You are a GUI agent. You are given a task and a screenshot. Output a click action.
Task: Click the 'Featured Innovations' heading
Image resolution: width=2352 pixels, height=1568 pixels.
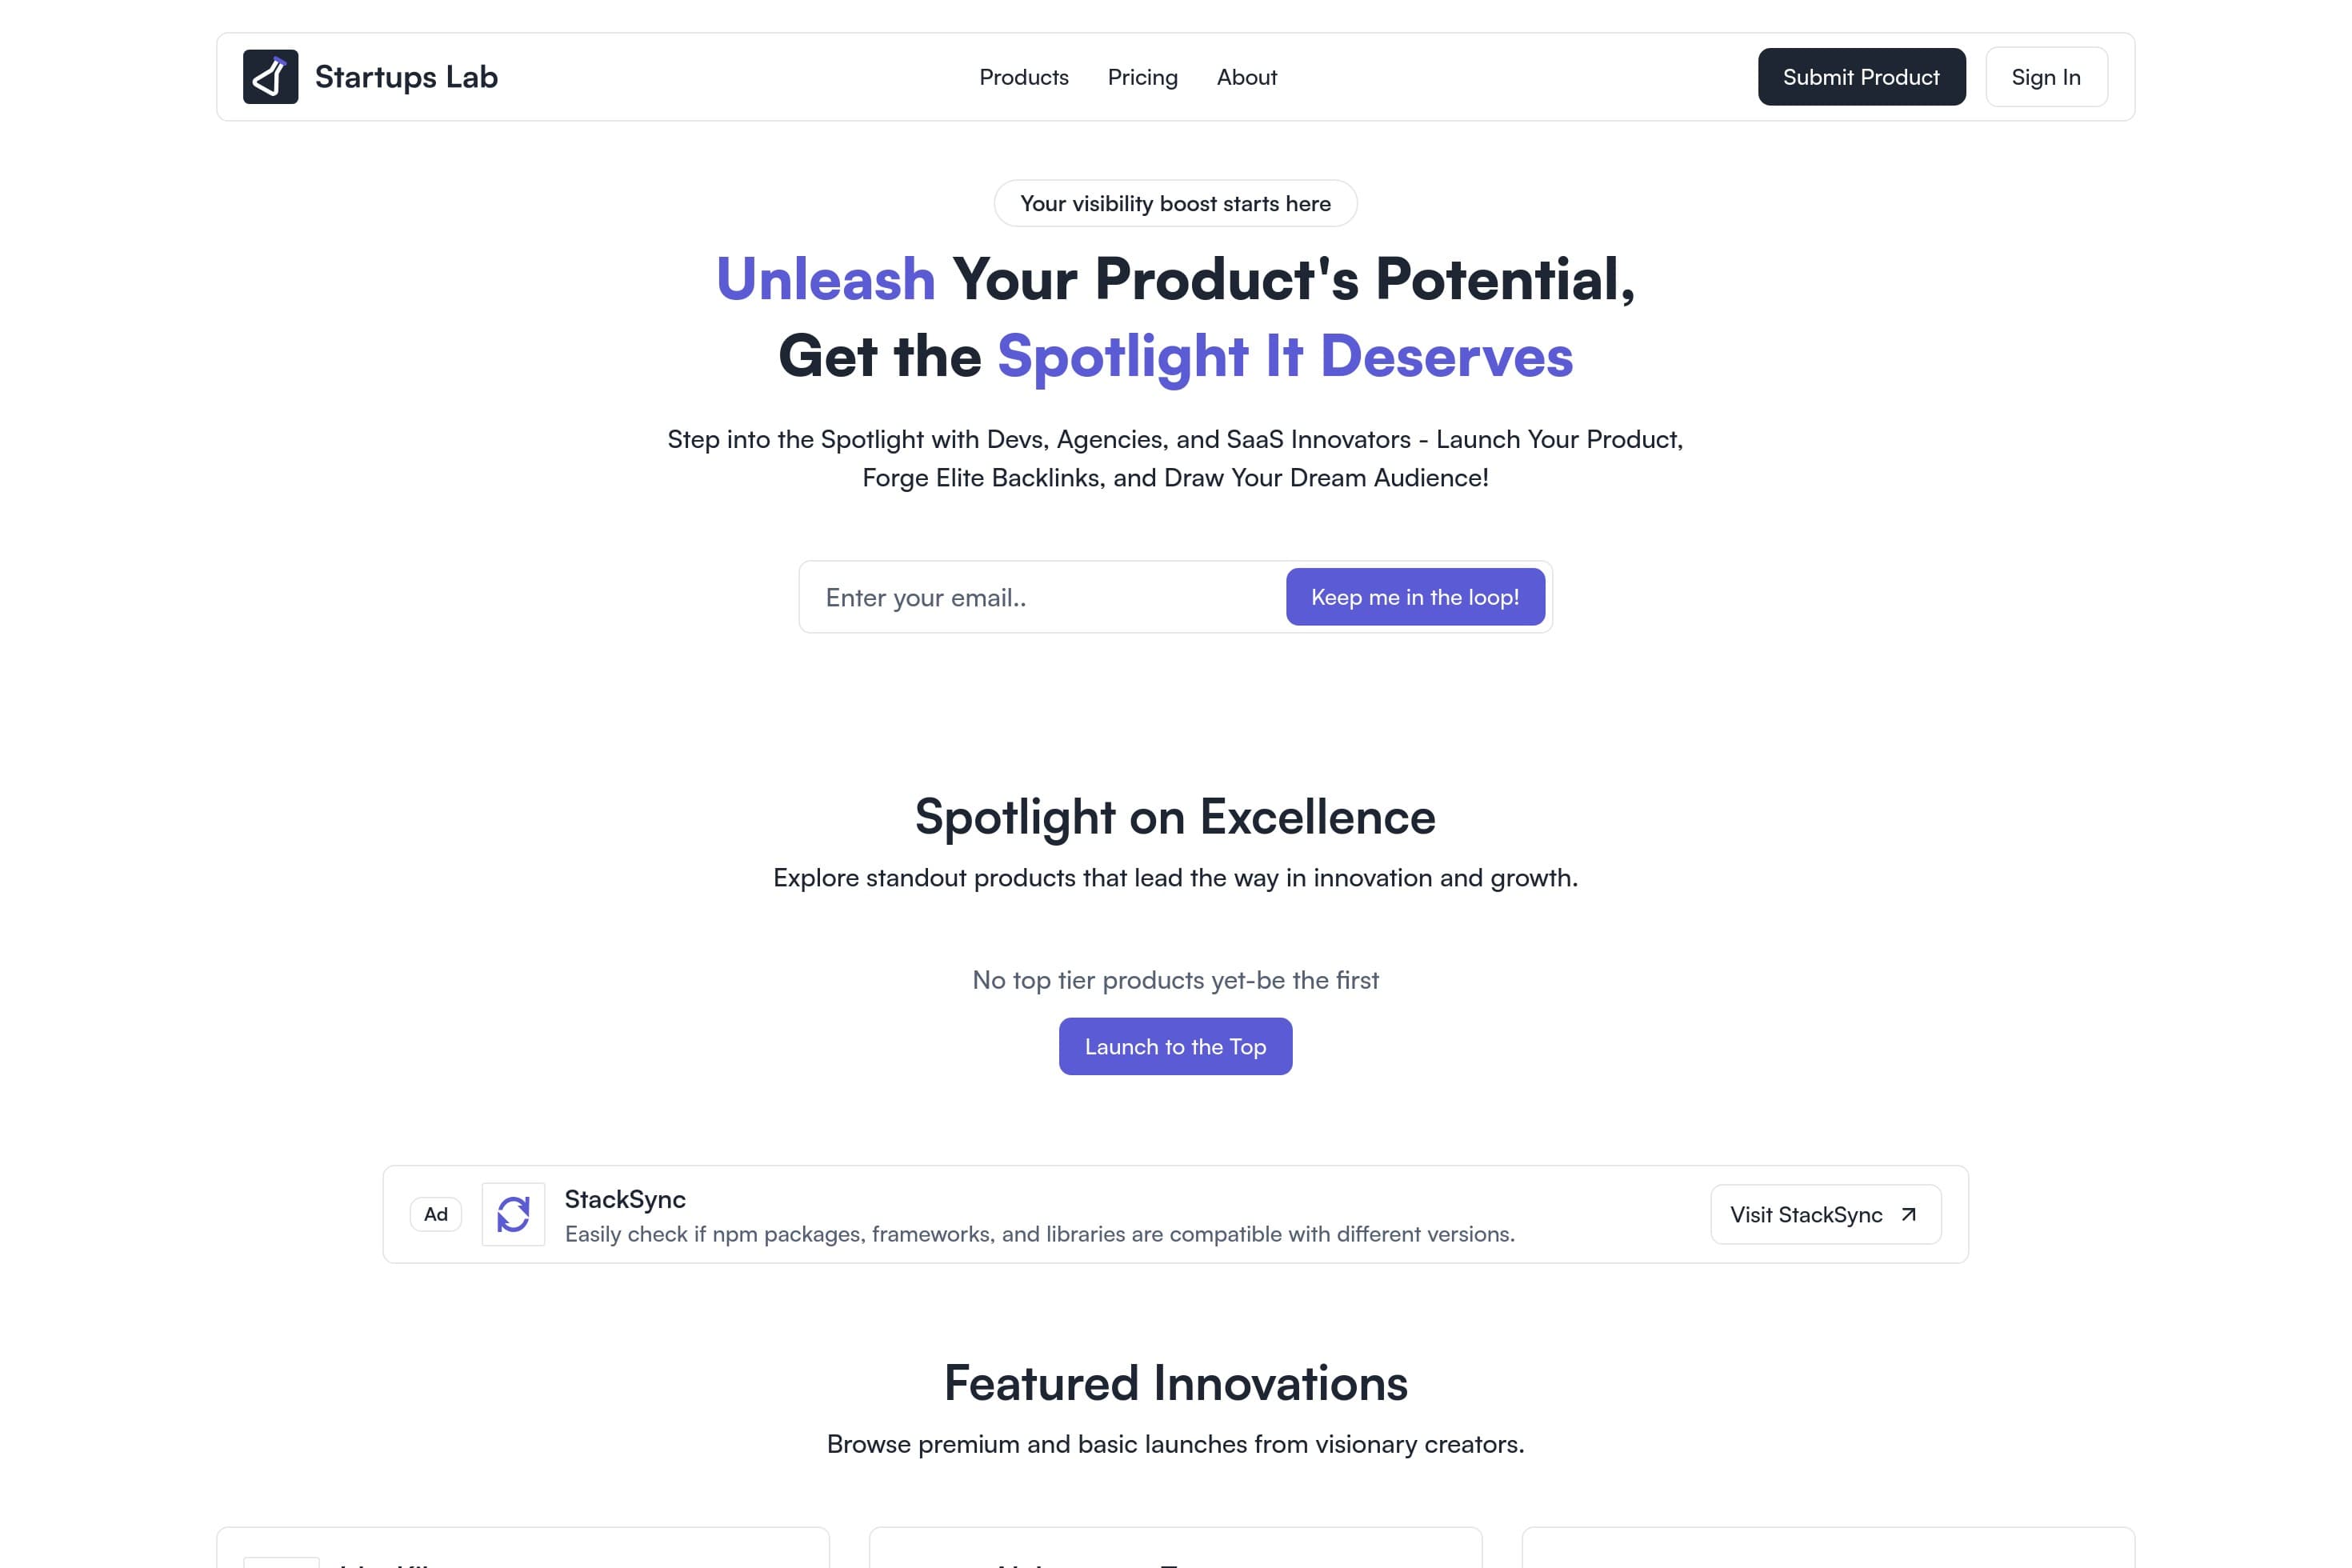coord(1175,1384)
